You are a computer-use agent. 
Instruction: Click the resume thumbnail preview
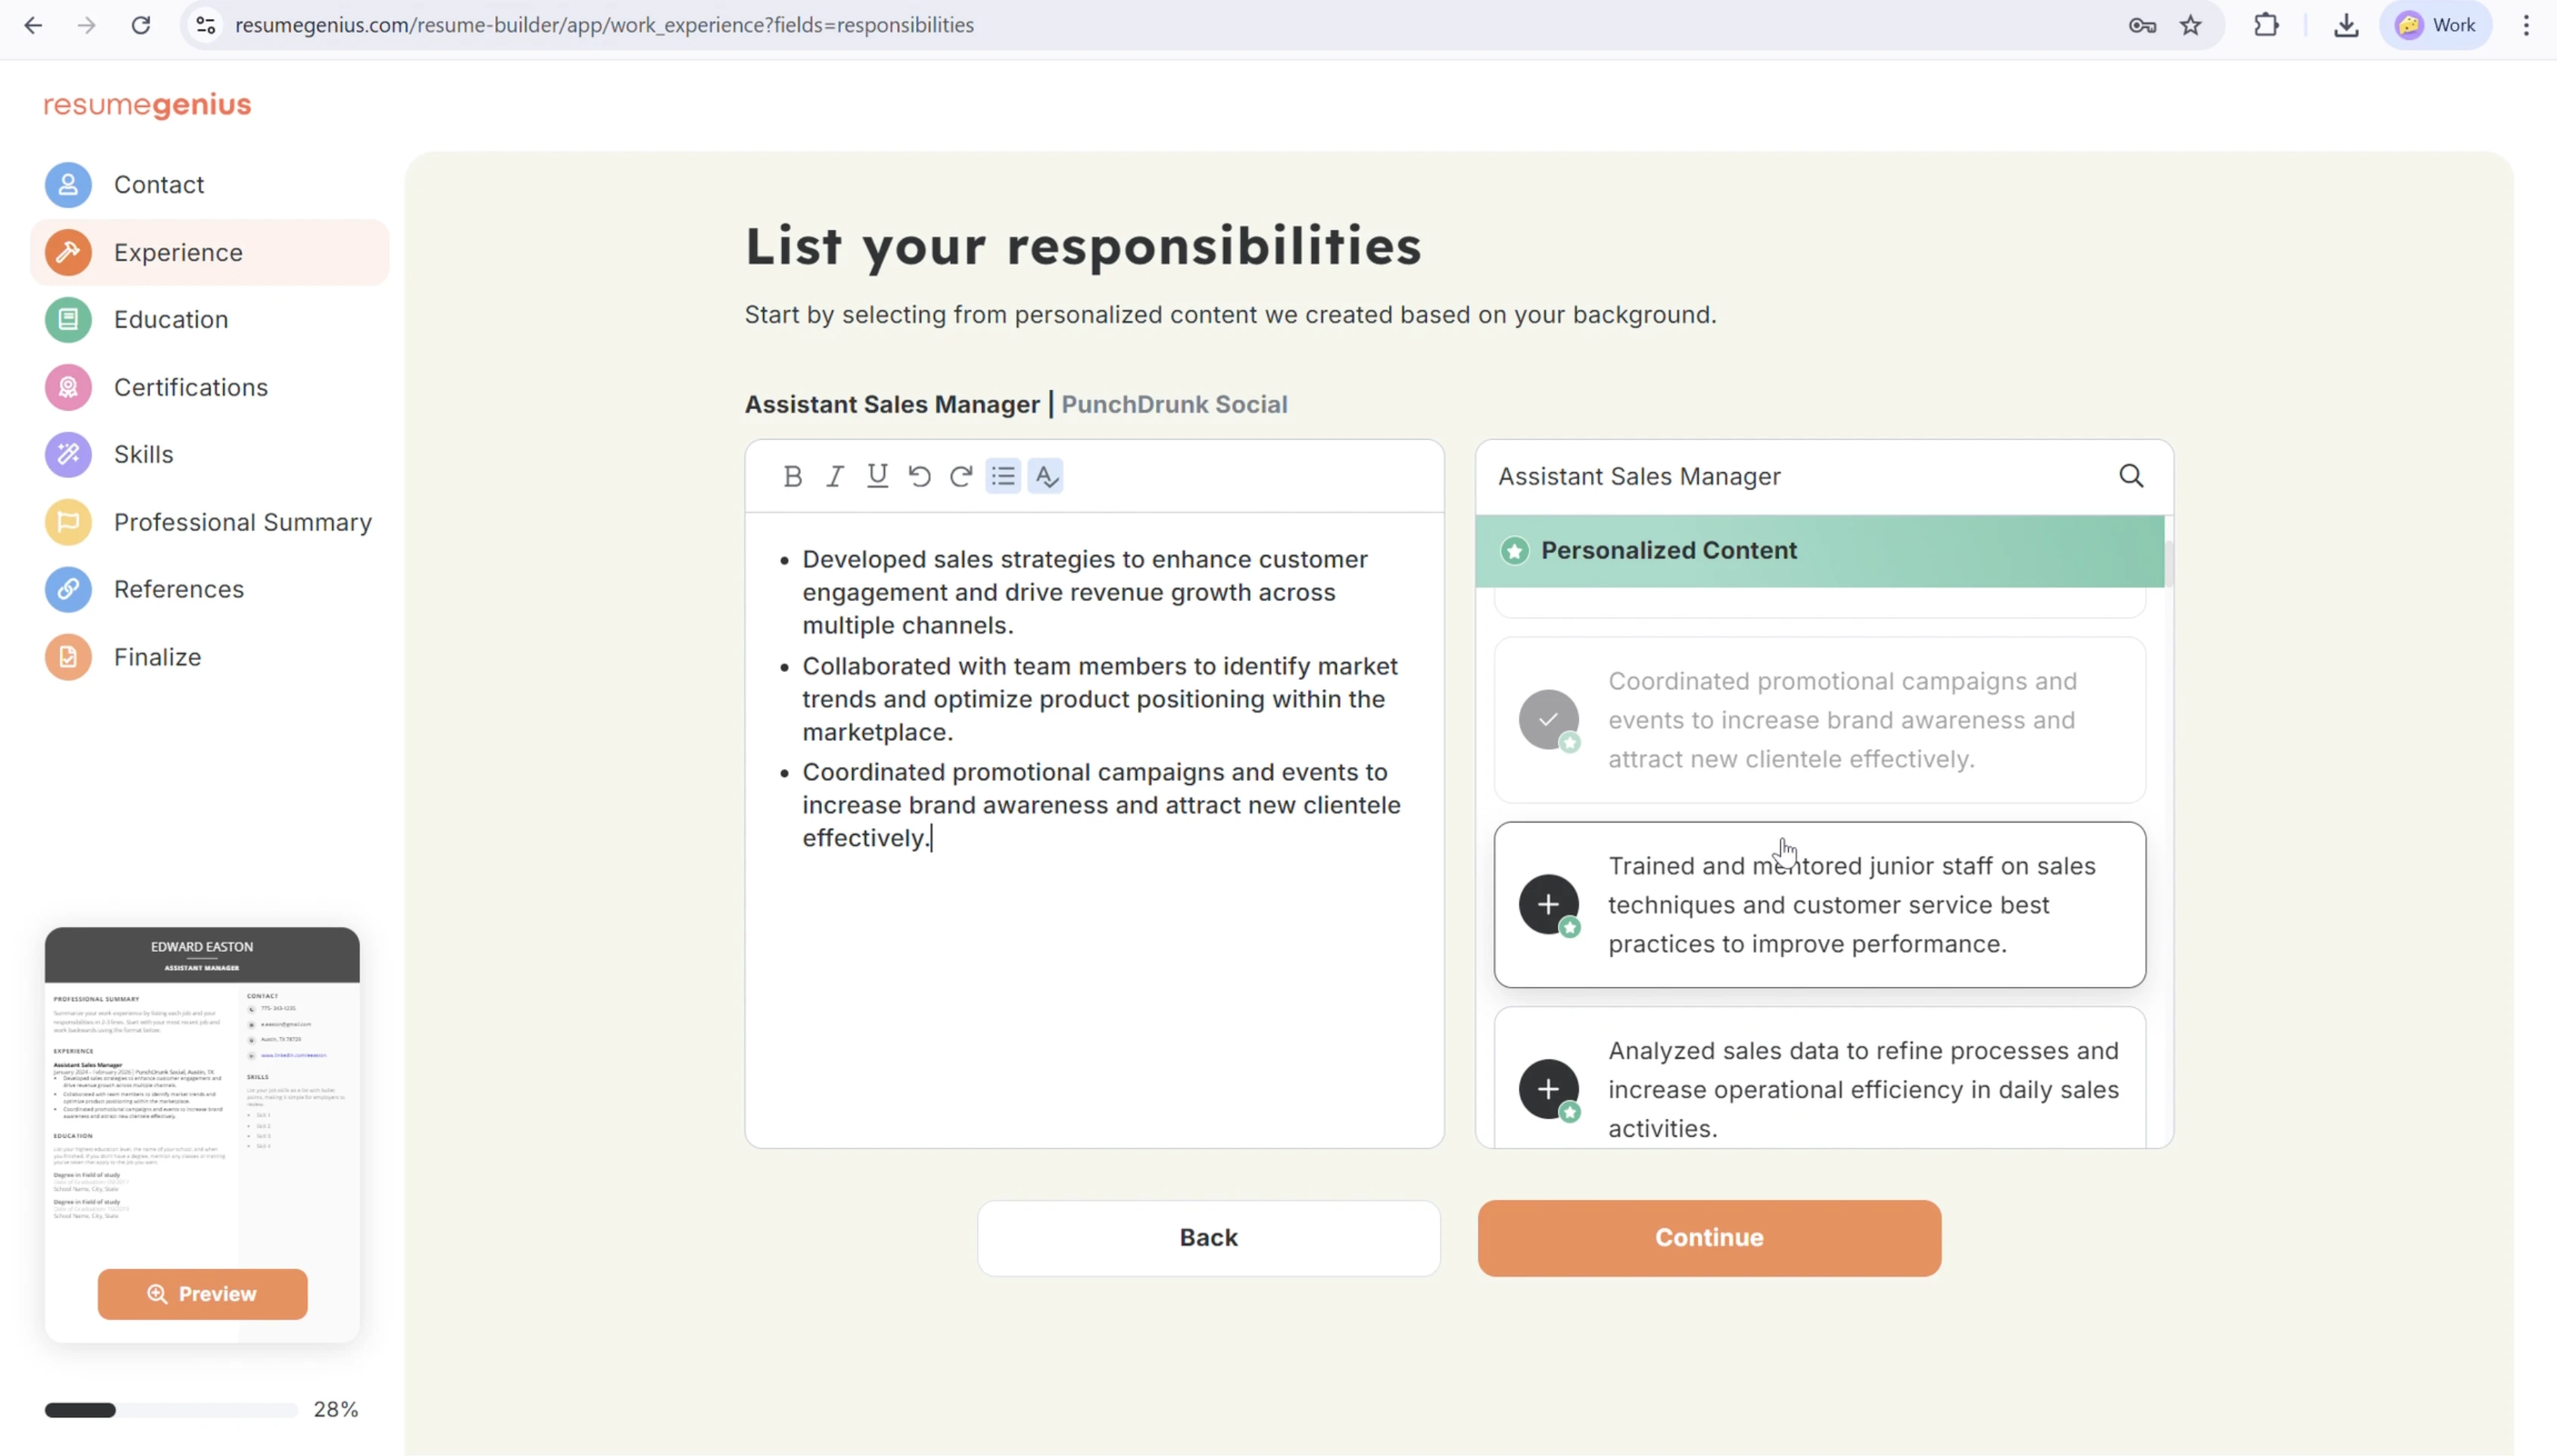(202, 1090)
